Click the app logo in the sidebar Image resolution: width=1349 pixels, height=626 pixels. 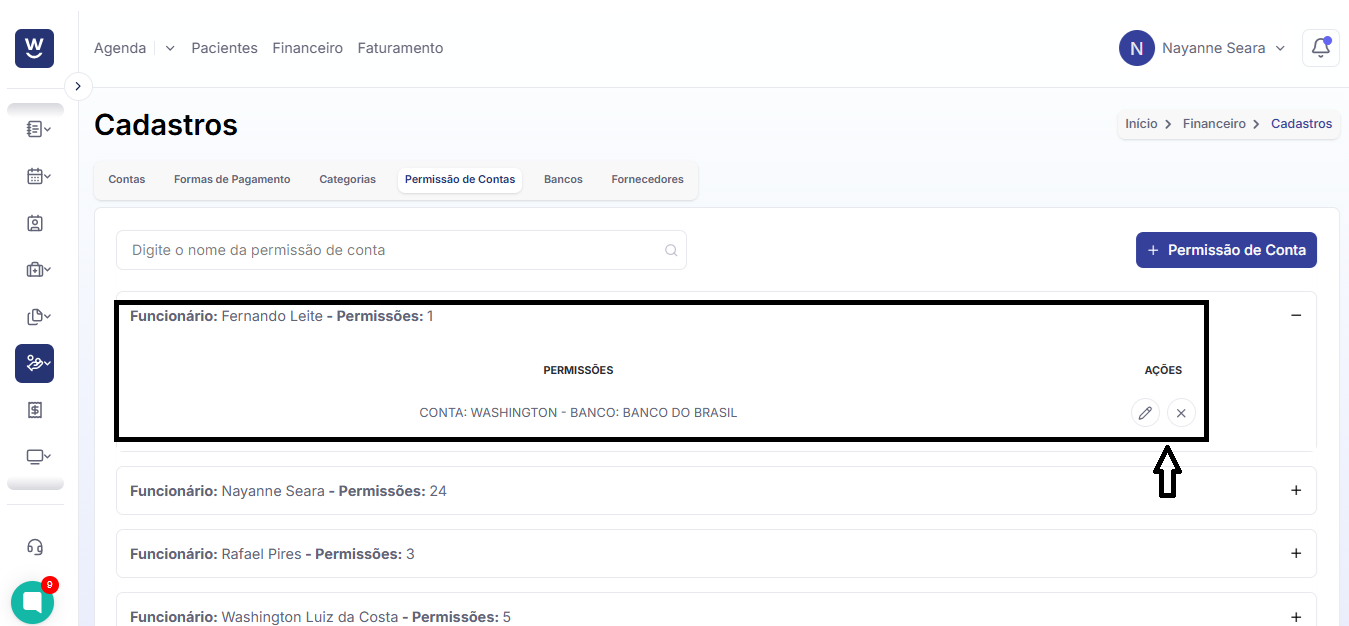[x=34, y=48]
